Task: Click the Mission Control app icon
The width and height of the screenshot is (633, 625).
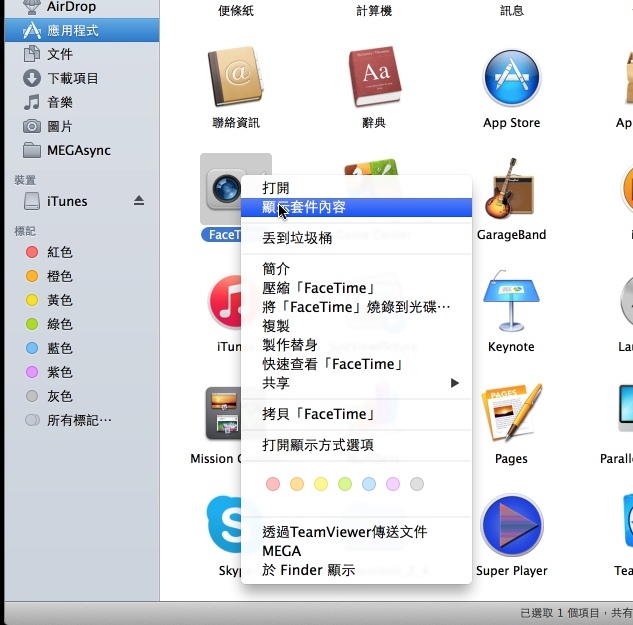Action: (x=223, y=413)
